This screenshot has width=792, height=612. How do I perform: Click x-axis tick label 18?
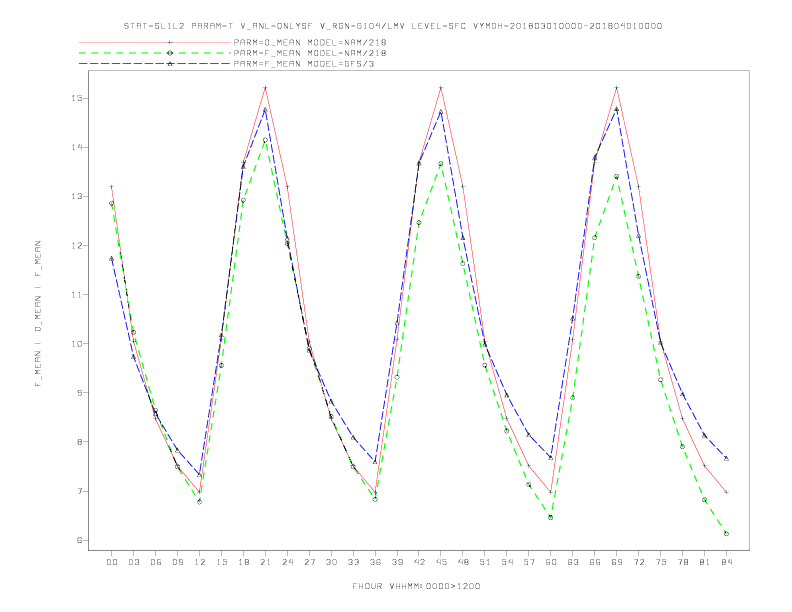tap(243, 562)
